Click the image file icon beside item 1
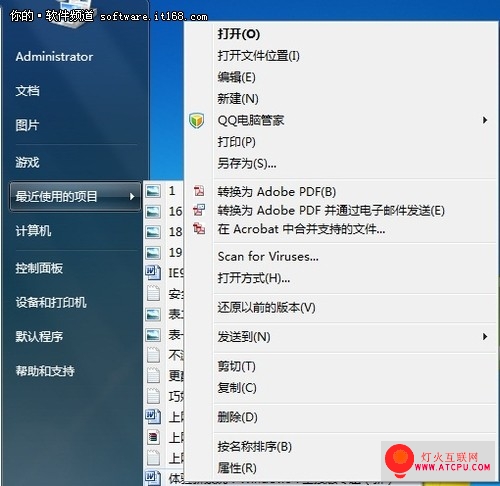Viewport: 500px width, 486px height. click(153, 191)
